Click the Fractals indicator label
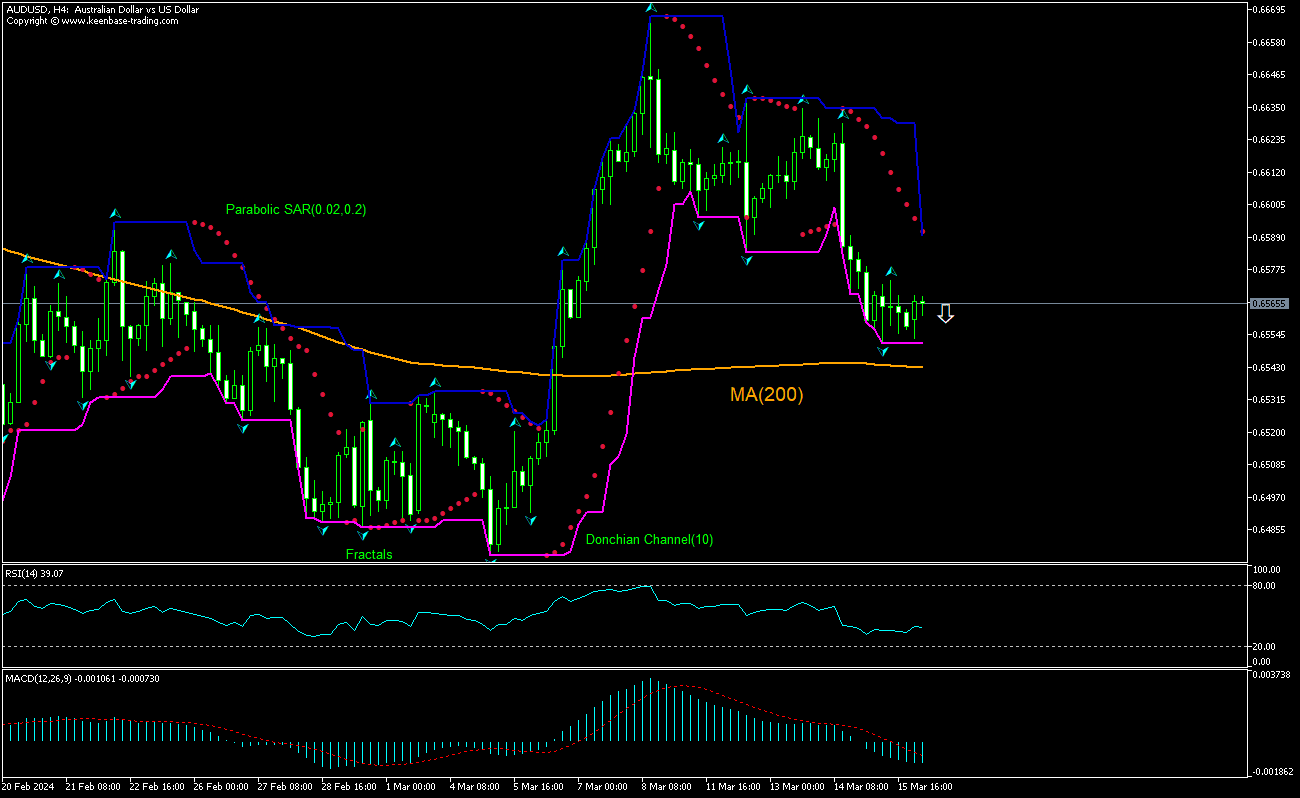Image resolution: width=1300 pixels, height=798 pixels. pyautogui.click(x=369, y=554)
